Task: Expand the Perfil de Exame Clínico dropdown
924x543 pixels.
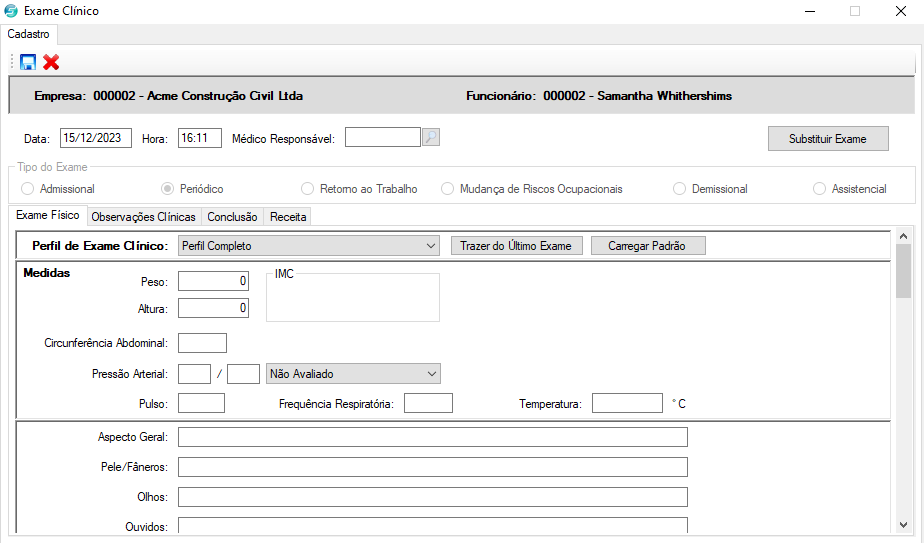Action: (x=431, y=246)
